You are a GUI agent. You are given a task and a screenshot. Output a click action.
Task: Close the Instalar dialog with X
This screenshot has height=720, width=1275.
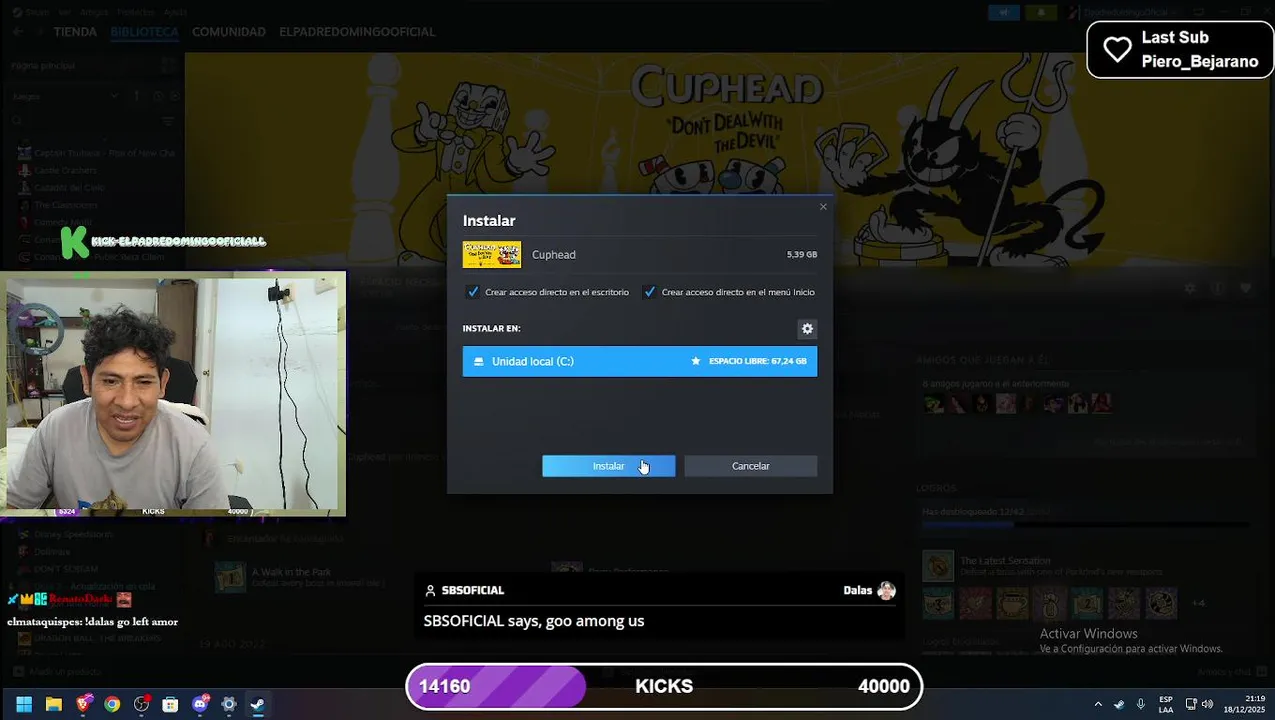click(x=823, y=207)
